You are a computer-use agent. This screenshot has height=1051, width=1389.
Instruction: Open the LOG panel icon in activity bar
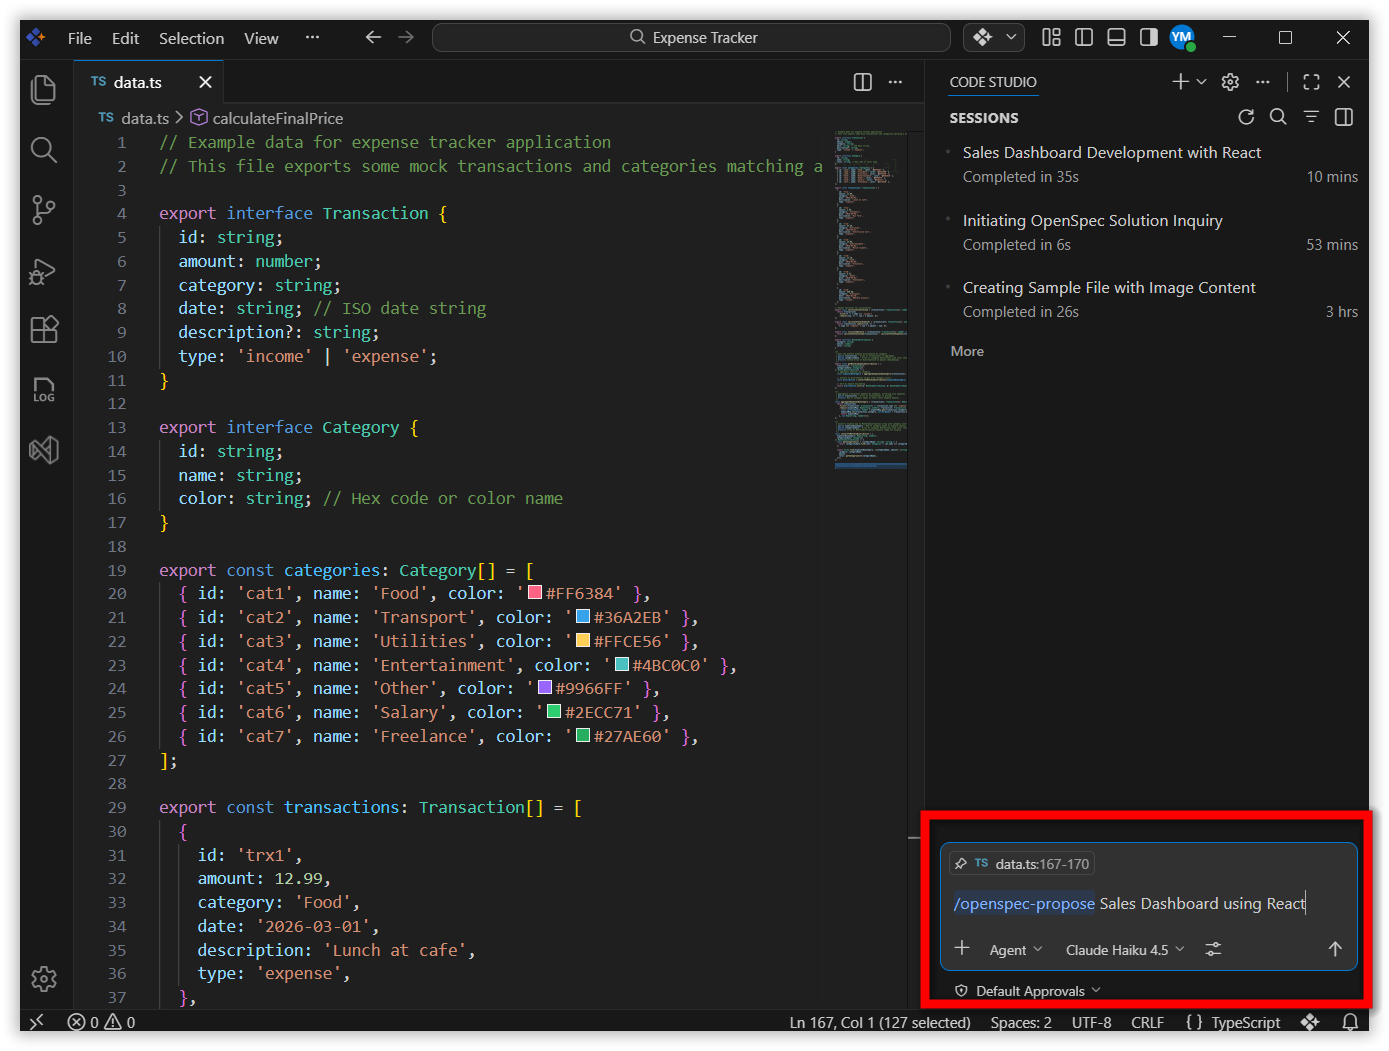coord(44,390)
